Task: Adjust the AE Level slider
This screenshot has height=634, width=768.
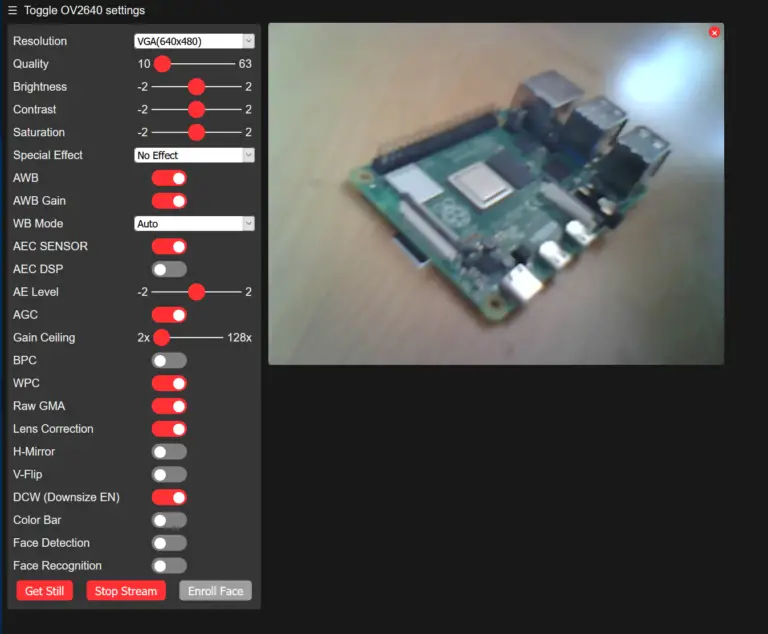Action: (x=196, y=292)
